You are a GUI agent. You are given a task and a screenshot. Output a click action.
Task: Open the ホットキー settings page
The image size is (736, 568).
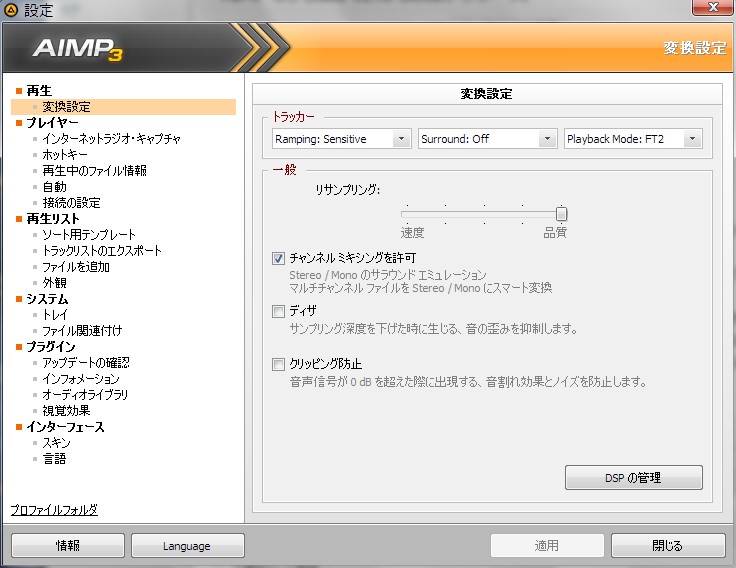point(65,154)
